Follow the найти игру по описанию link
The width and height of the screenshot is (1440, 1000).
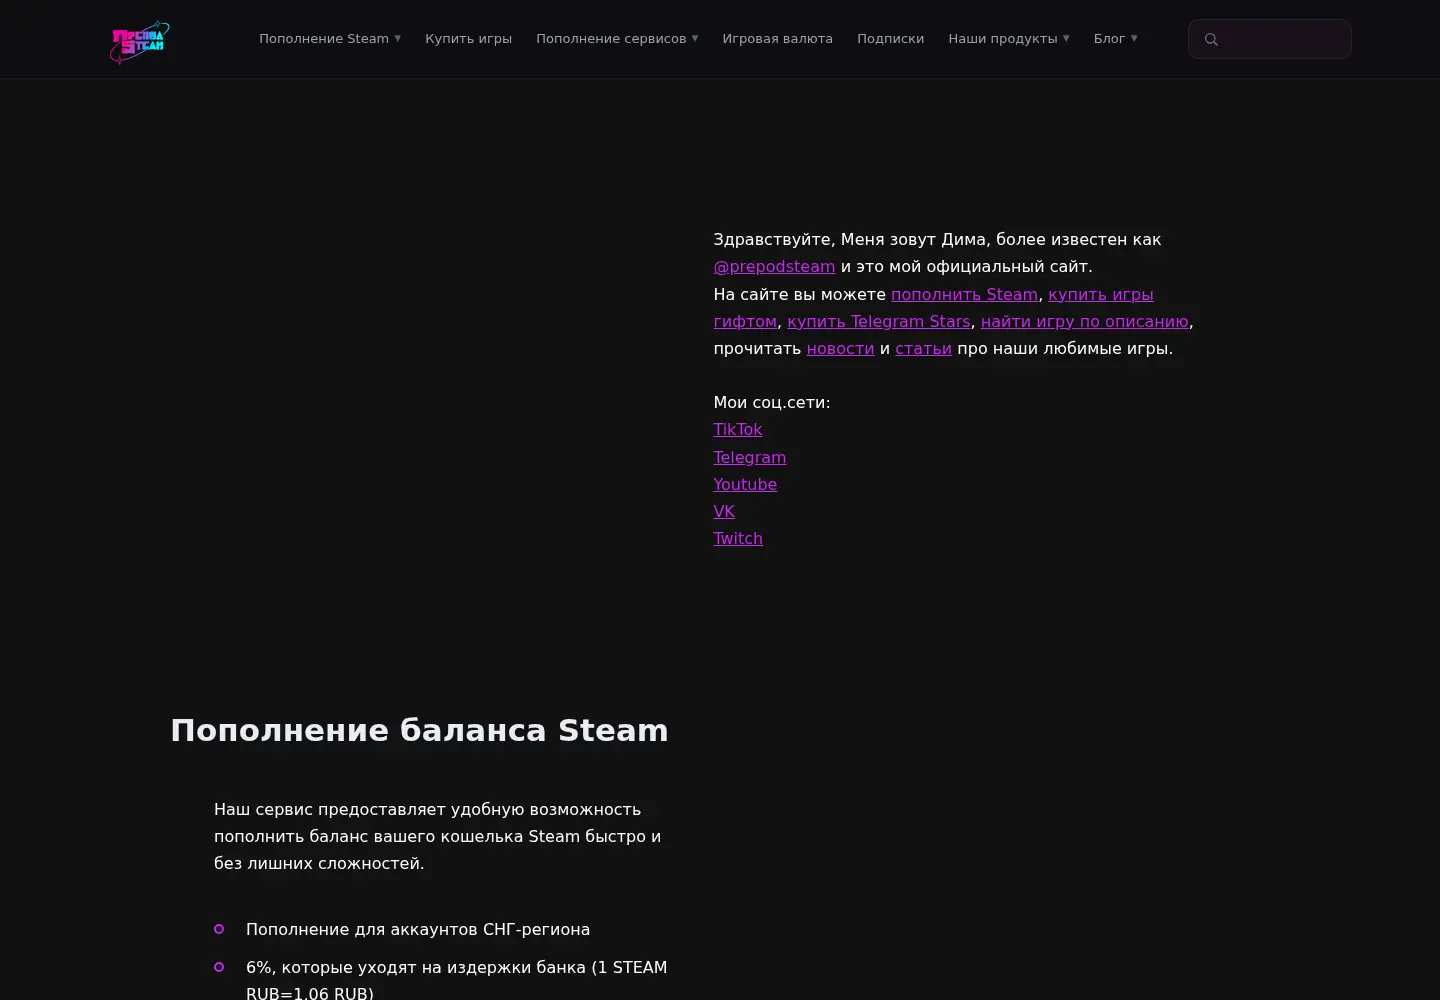[x=1084, y=321]
